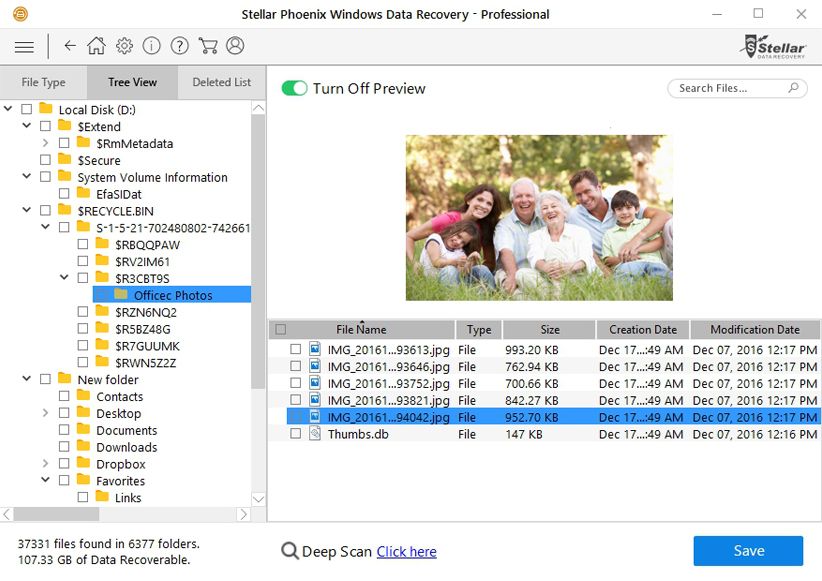Go back with the arrow icon
This screenshot has width=822, height=581.
coord(70,46)
